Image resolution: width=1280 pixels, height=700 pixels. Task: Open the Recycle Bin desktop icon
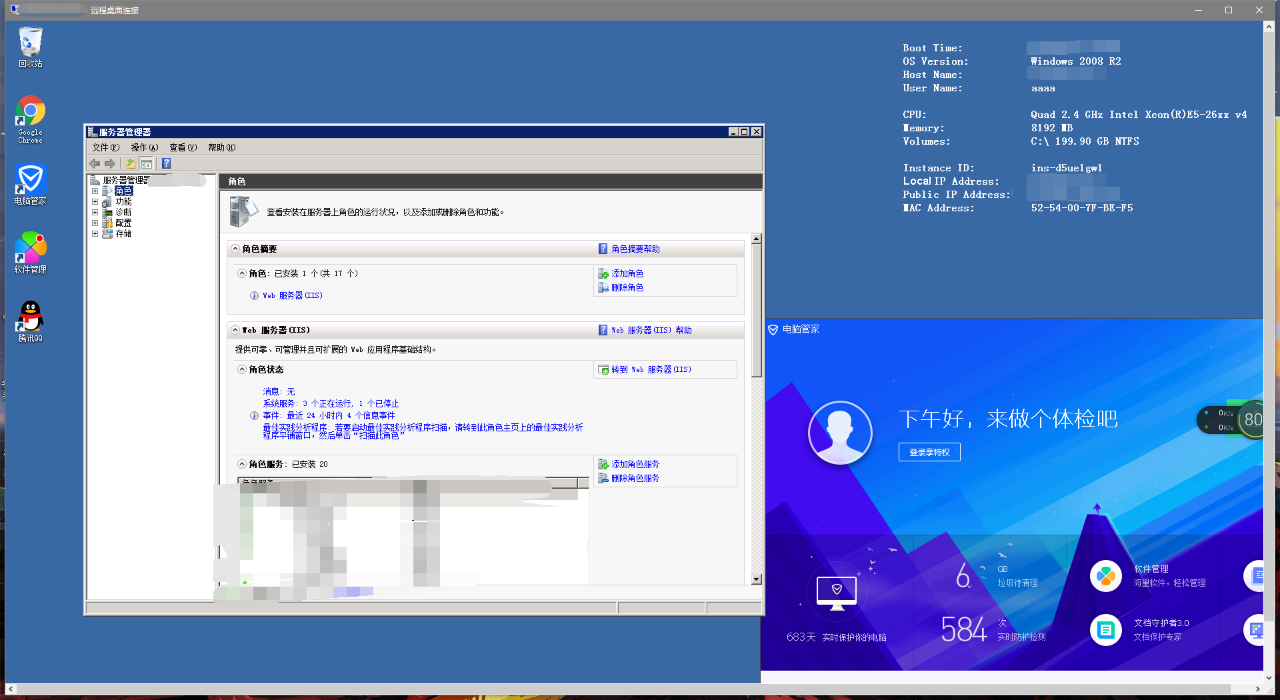(x=30, y=46)
